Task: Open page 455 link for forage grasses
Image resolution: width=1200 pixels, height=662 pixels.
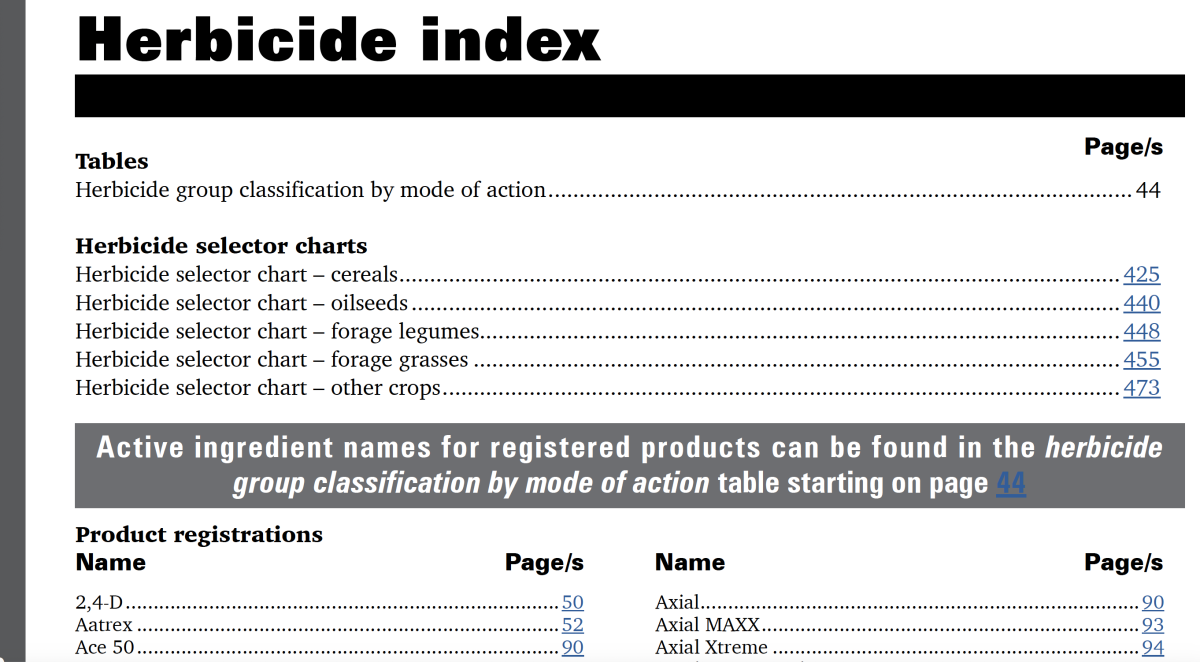Action: 1141,359
